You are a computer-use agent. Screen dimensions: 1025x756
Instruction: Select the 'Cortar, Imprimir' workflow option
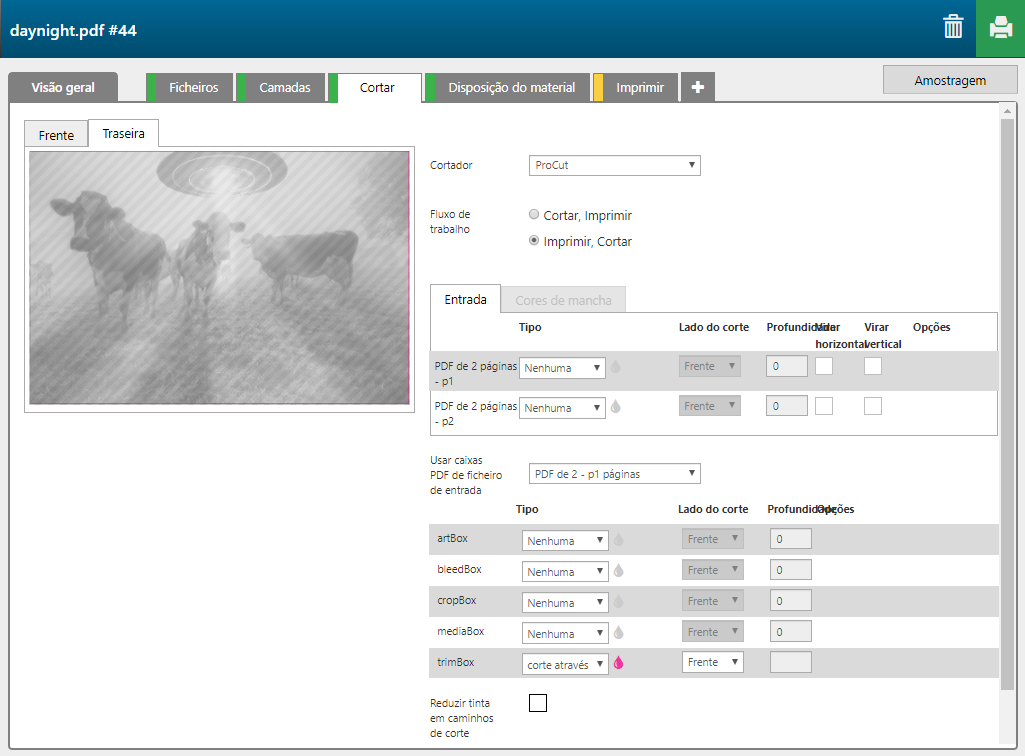[x=534, y=215]
